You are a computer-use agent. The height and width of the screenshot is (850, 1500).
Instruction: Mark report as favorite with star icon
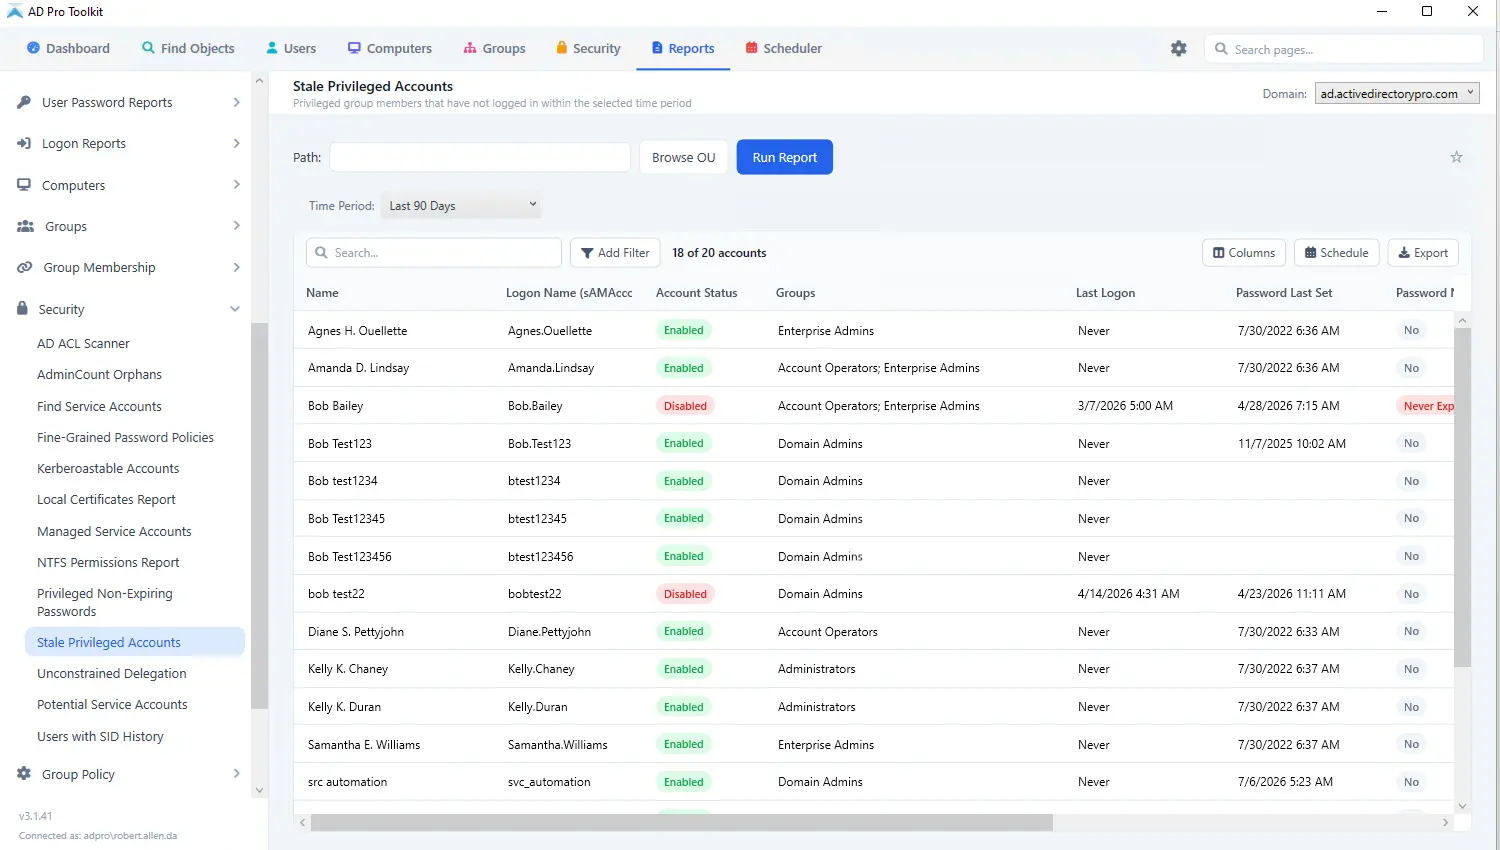1456,157
